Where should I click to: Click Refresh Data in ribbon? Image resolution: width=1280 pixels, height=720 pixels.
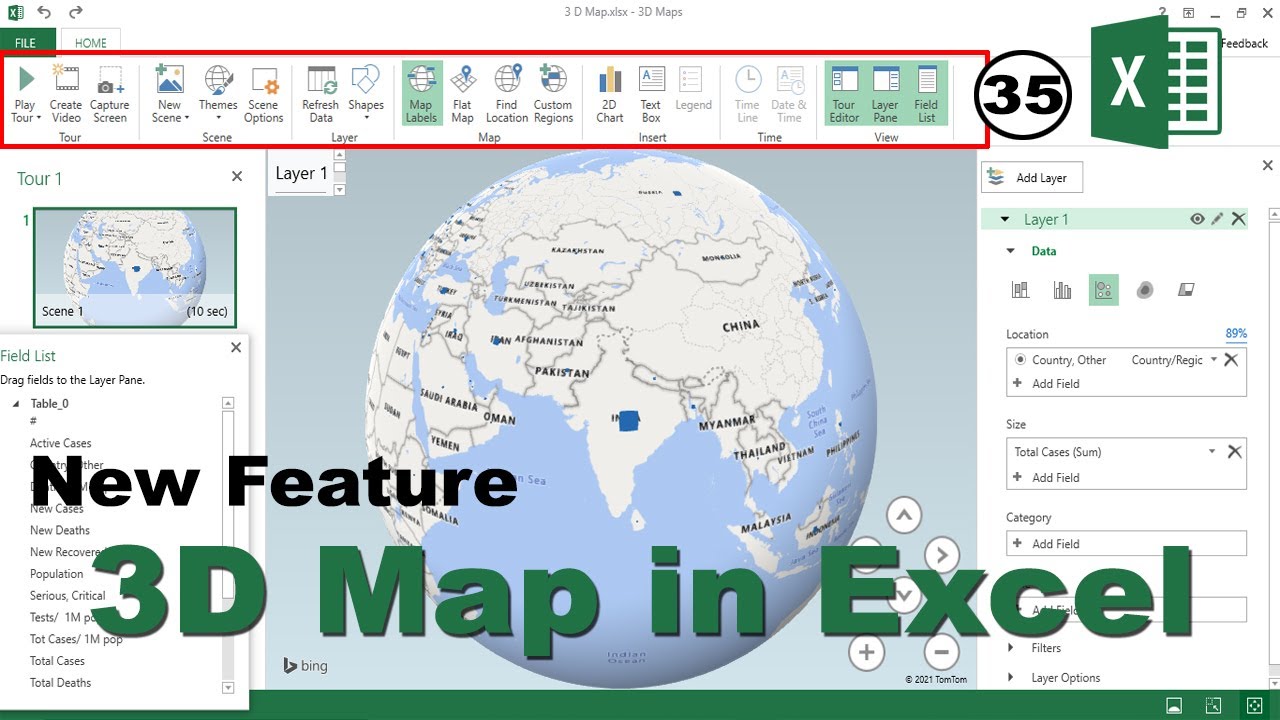[x=321, y=93]
